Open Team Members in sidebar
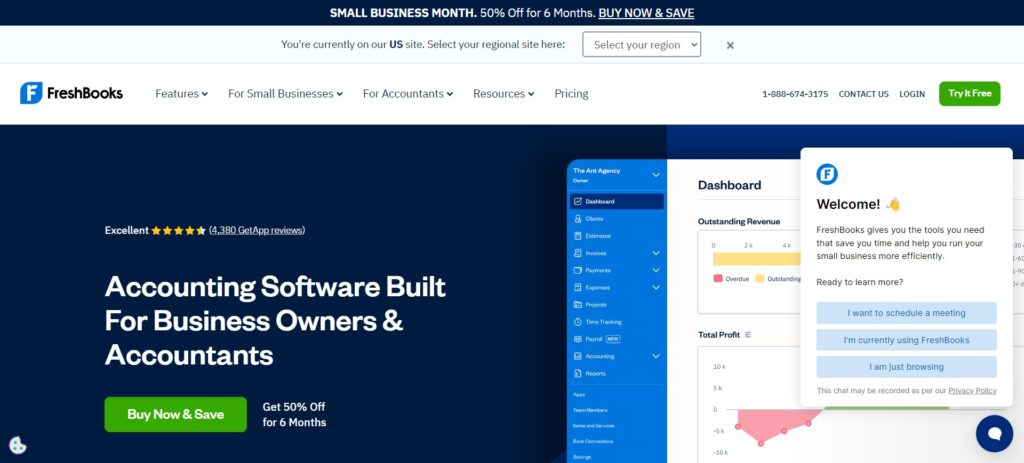This screenshot has height=463, width=1024. (590, 410)
